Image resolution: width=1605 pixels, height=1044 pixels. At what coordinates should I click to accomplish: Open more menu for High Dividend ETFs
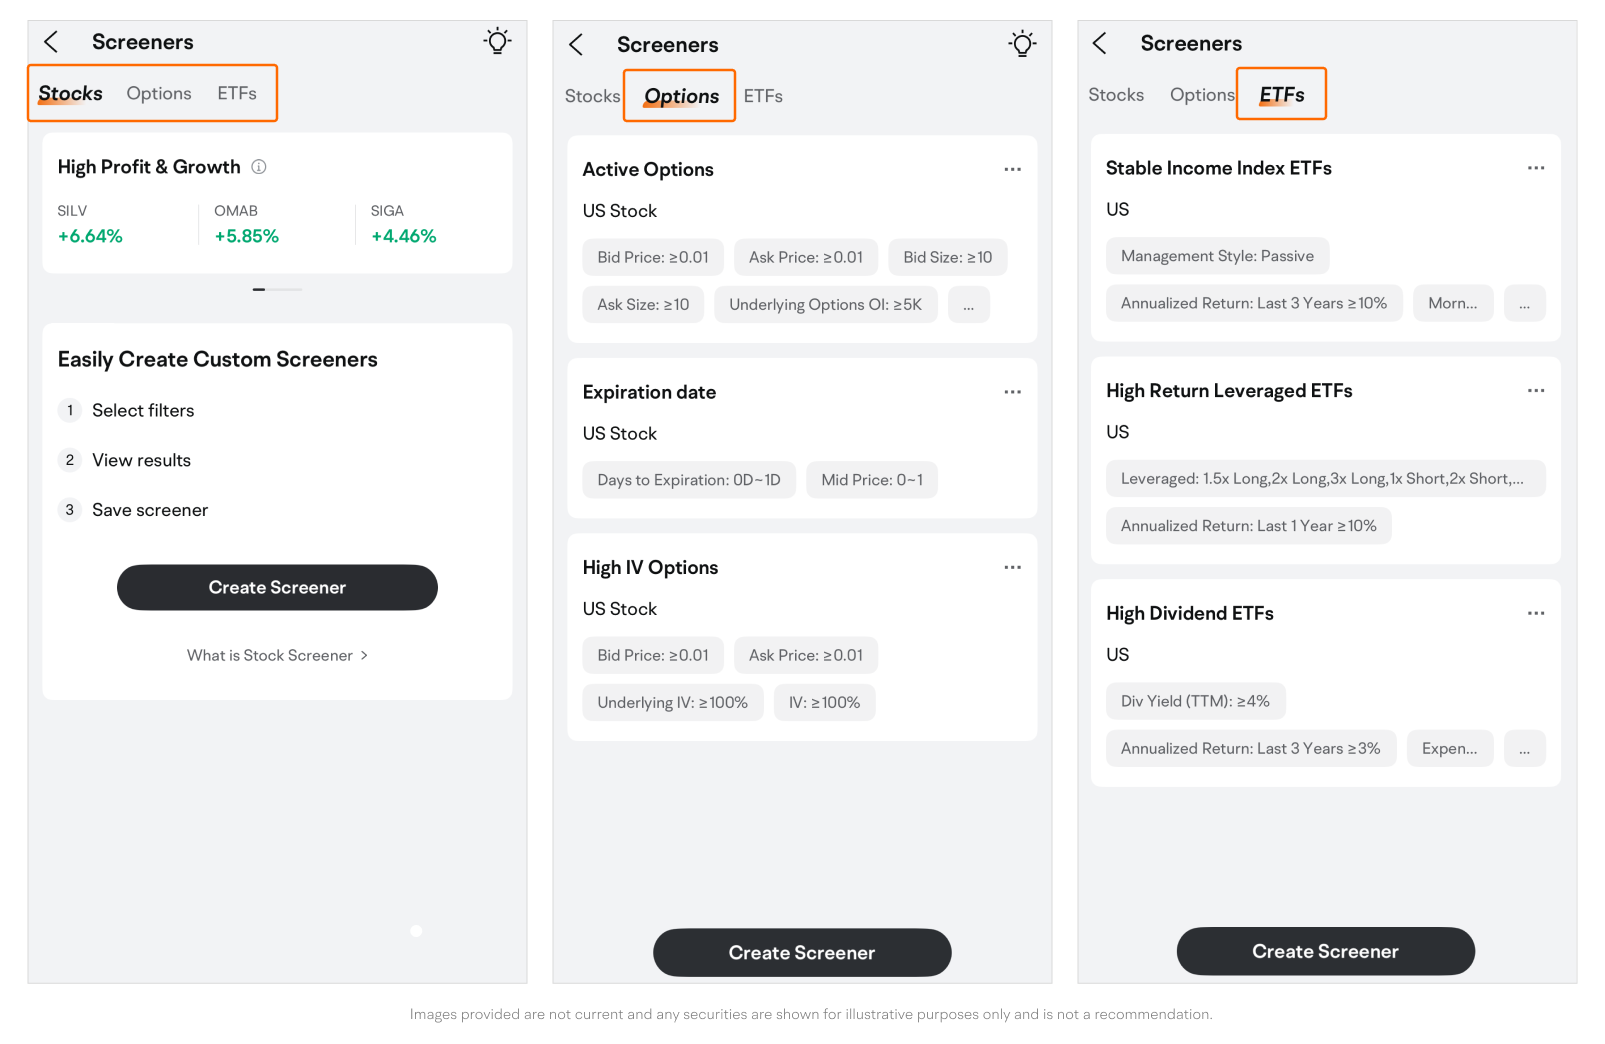(1535, 613)
